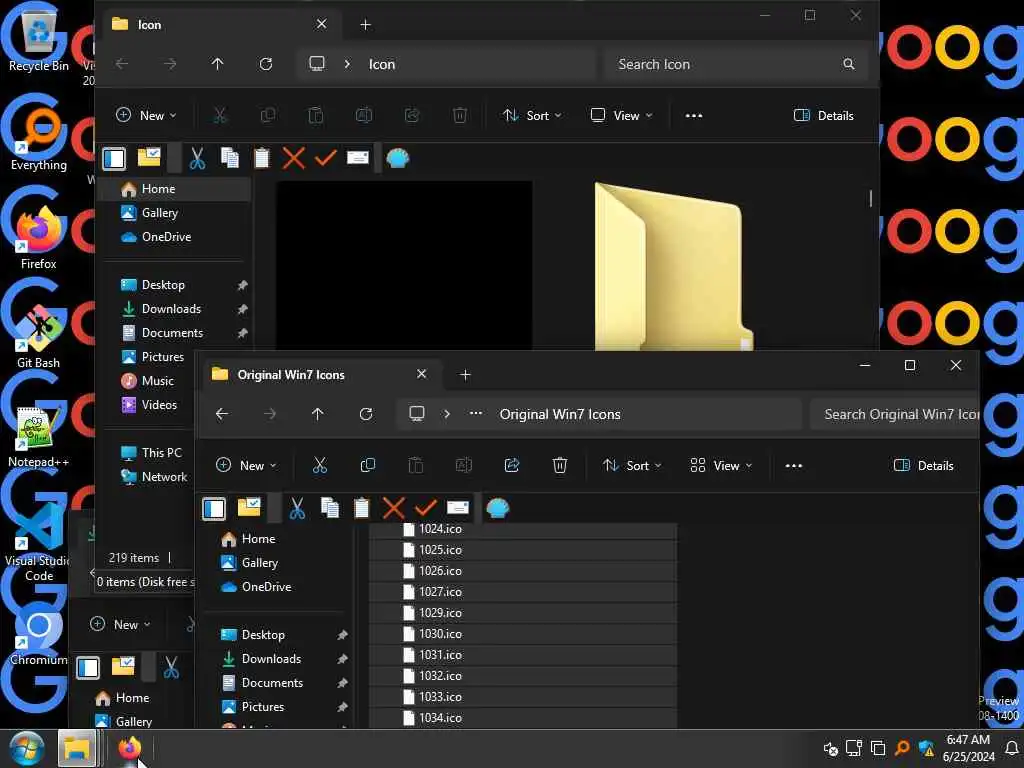The width and height of the screenshot is (1024, 768).
Task: Toggle navigation pane icon in Icon window classic toolbar
Action: (x=114, y=158)
